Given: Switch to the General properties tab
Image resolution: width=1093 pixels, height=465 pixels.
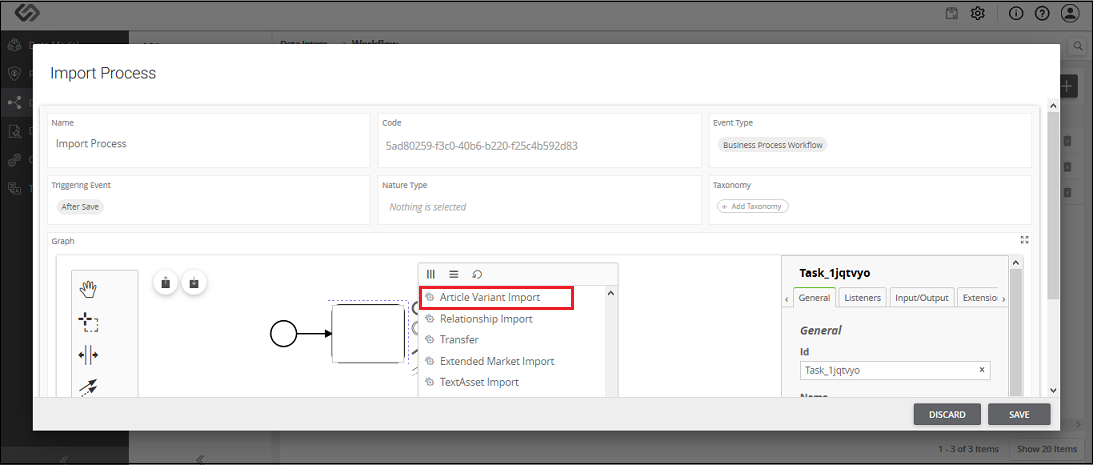Looking at the screenshot, I should point(814,298).
